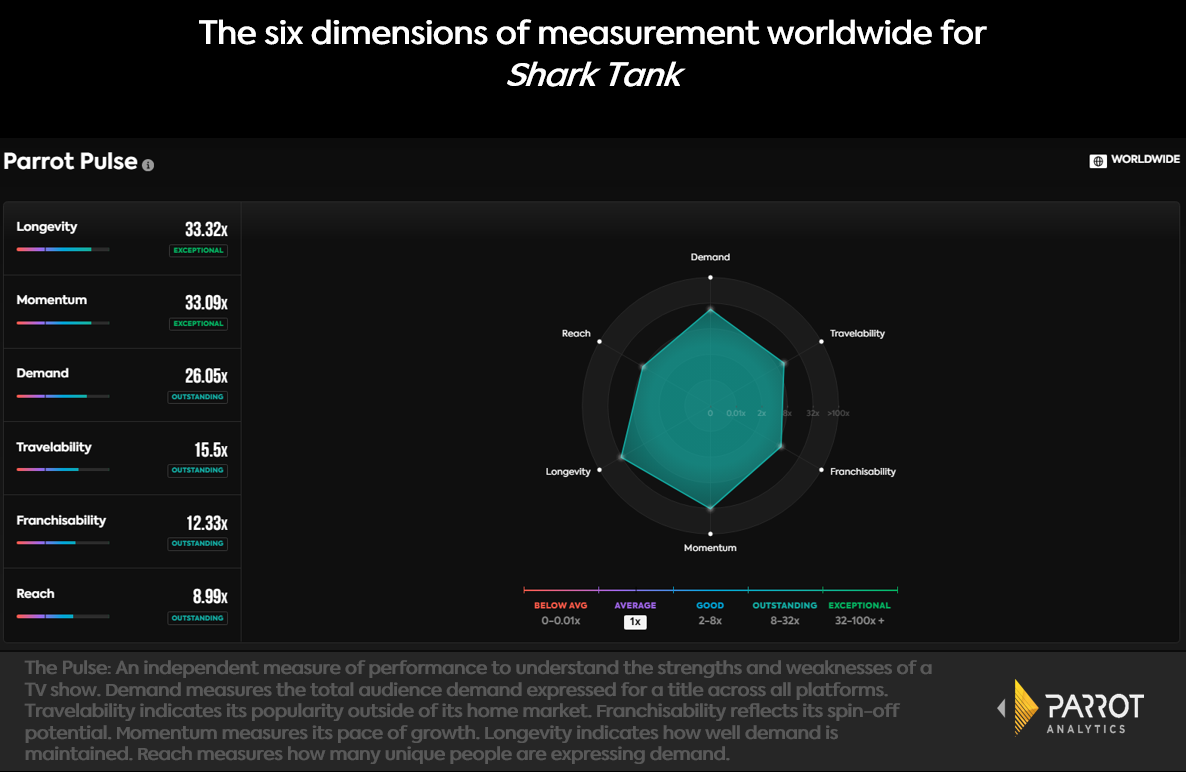Select the Momentum metric row
1186x772 pixels.
point(123,312)
